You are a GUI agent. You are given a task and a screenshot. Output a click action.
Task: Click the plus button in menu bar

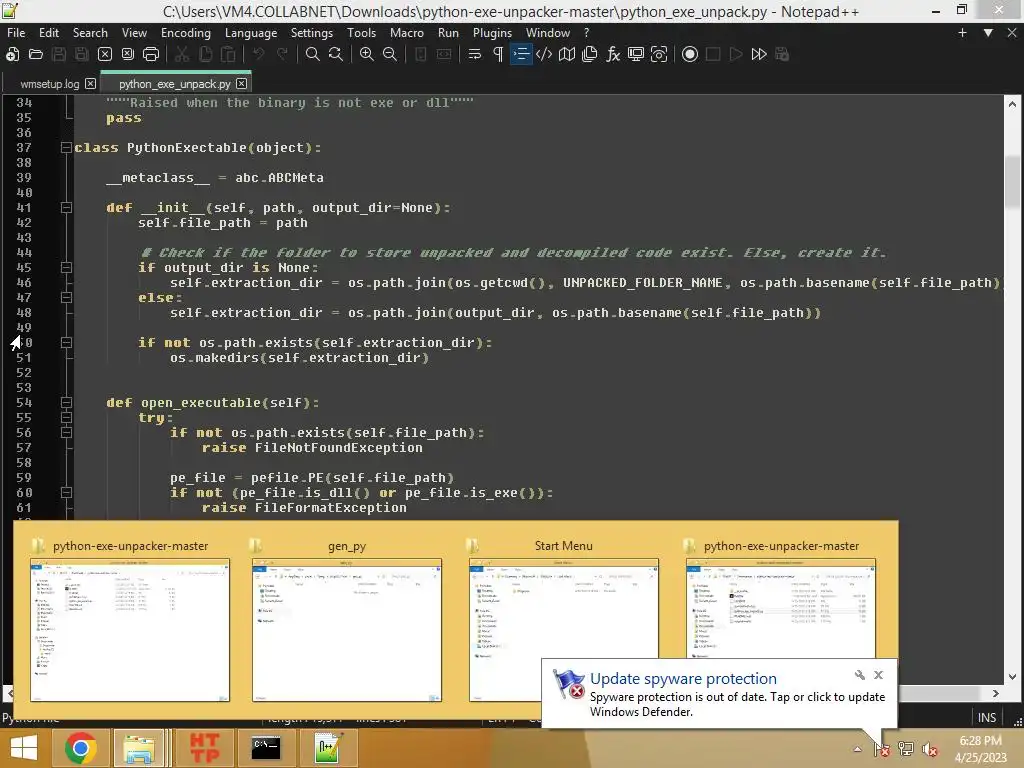[x=962, y=33]
